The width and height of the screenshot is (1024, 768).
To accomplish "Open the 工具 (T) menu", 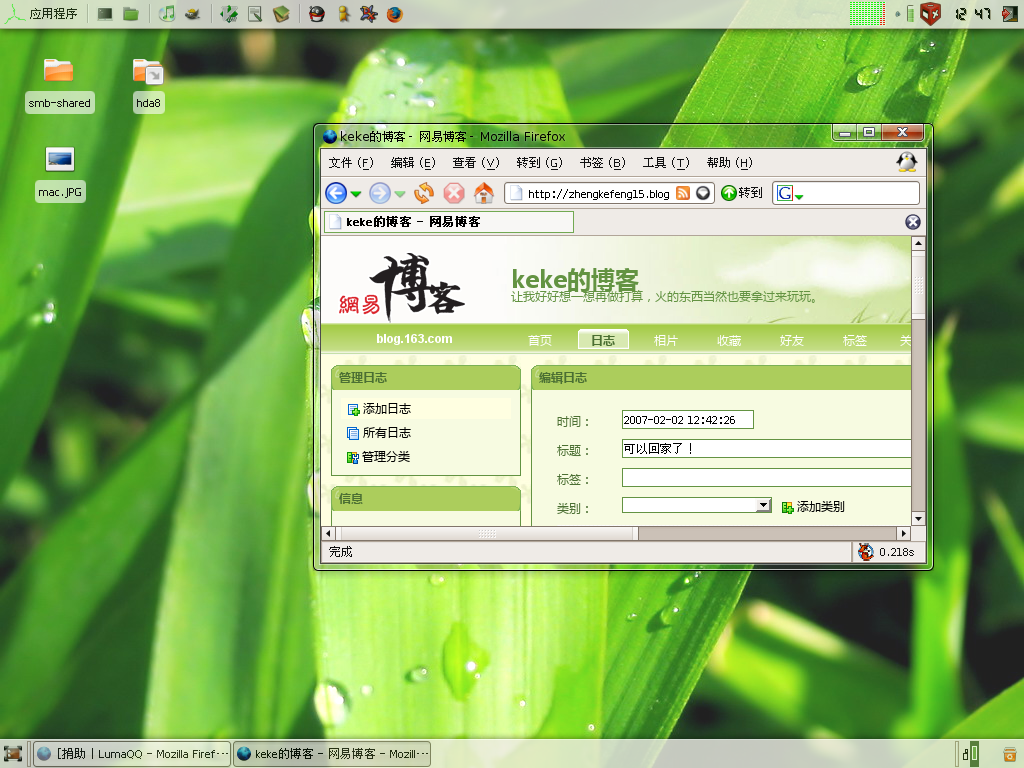I will [x=665, y=163].
